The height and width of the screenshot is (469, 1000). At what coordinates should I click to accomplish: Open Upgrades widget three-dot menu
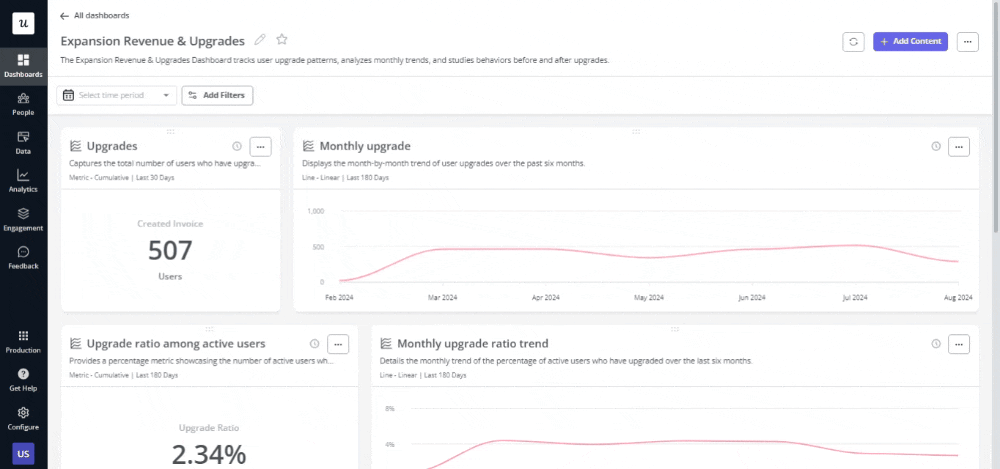(x=260, y=146)
